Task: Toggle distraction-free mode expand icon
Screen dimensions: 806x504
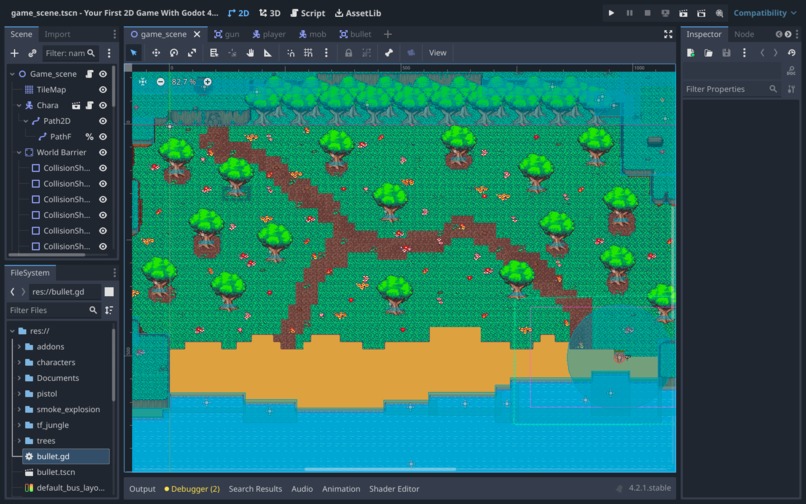Action: tap(668, 34)
